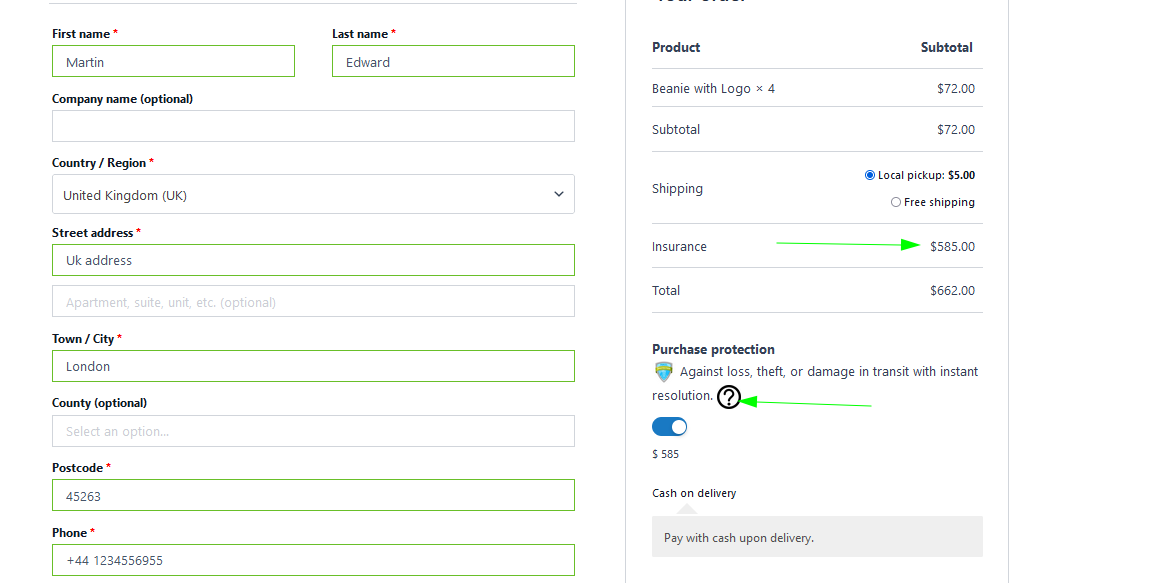Click the purchase protection help question mark icon
This screenshot has width=1151, height=583.
coord(729,397)
